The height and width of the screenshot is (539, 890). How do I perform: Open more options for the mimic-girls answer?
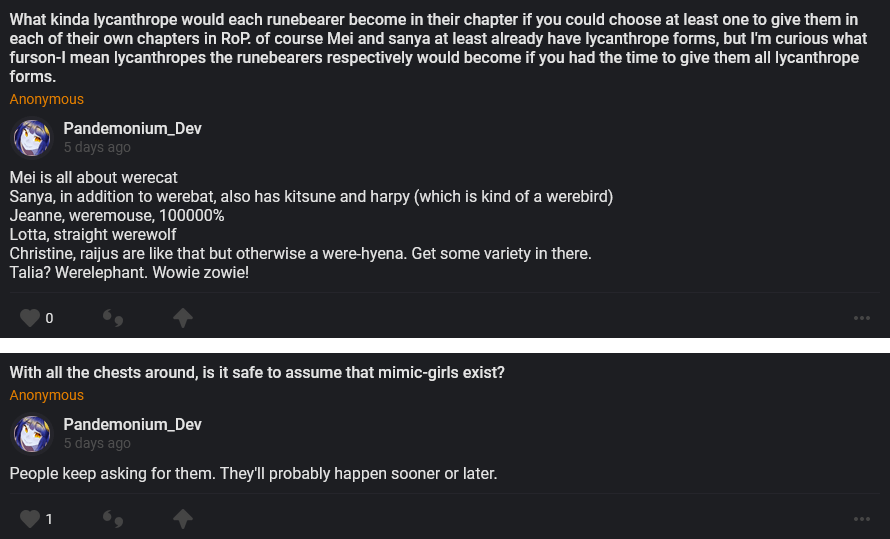coord(862,519)
